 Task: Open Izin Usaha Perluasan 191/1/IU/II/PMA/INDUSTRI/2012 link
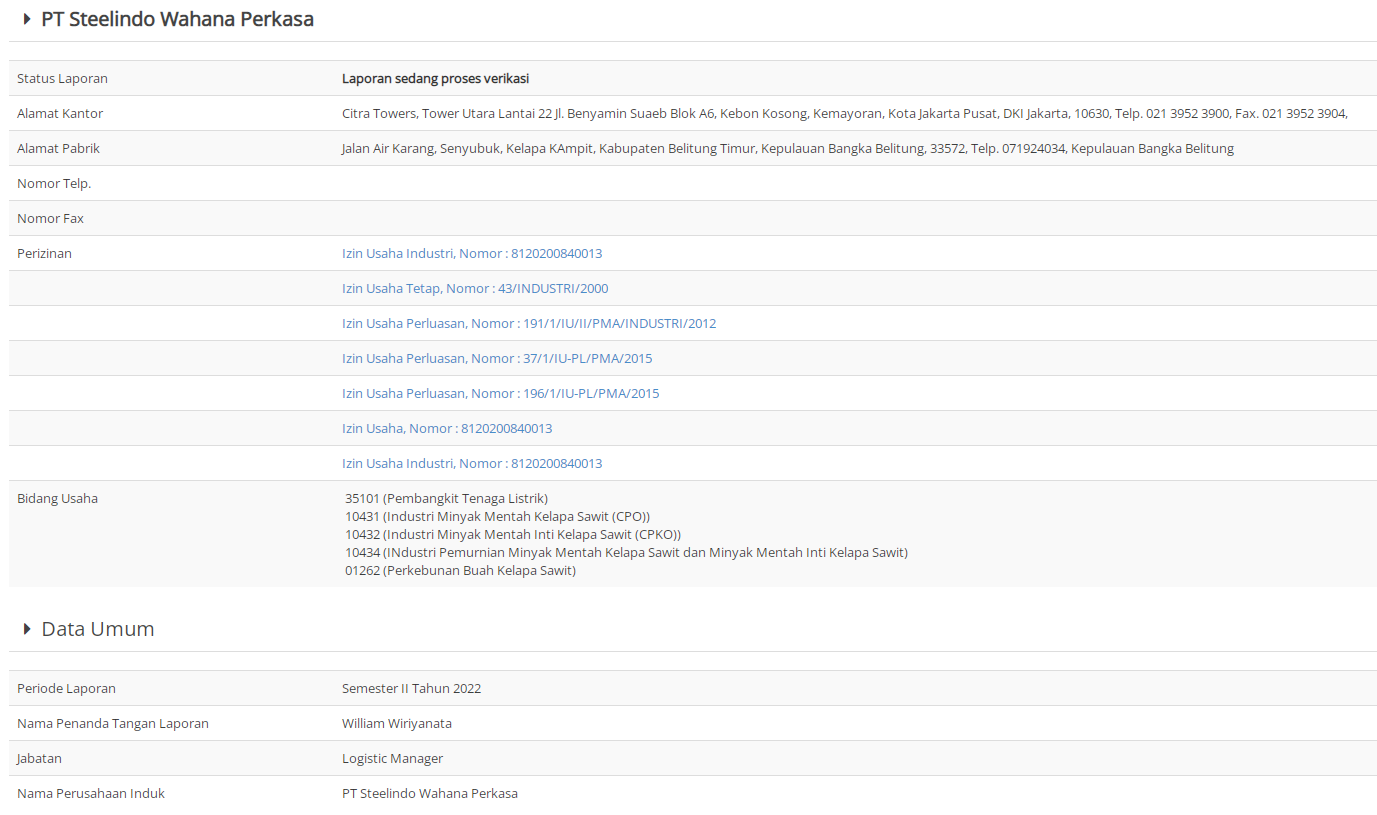(529, 323)
